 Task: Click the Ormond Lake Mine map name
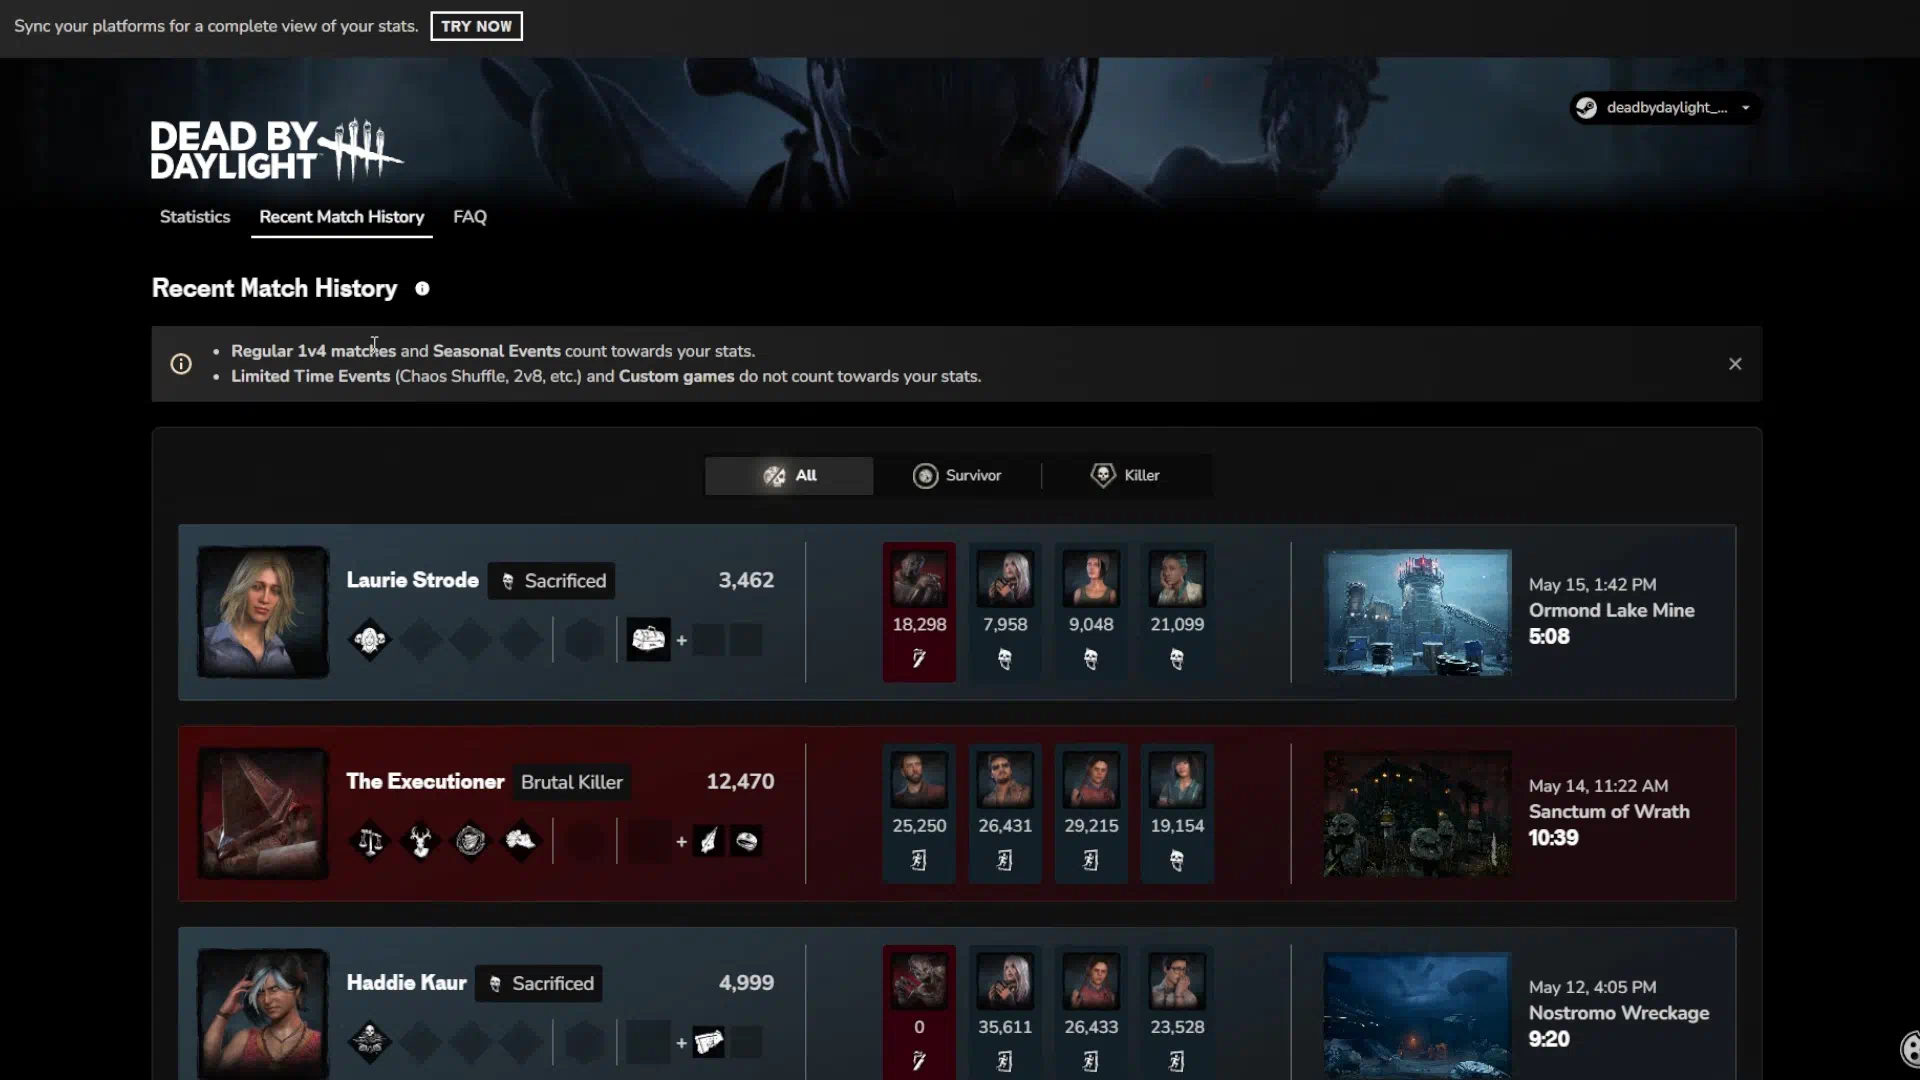1611,610
